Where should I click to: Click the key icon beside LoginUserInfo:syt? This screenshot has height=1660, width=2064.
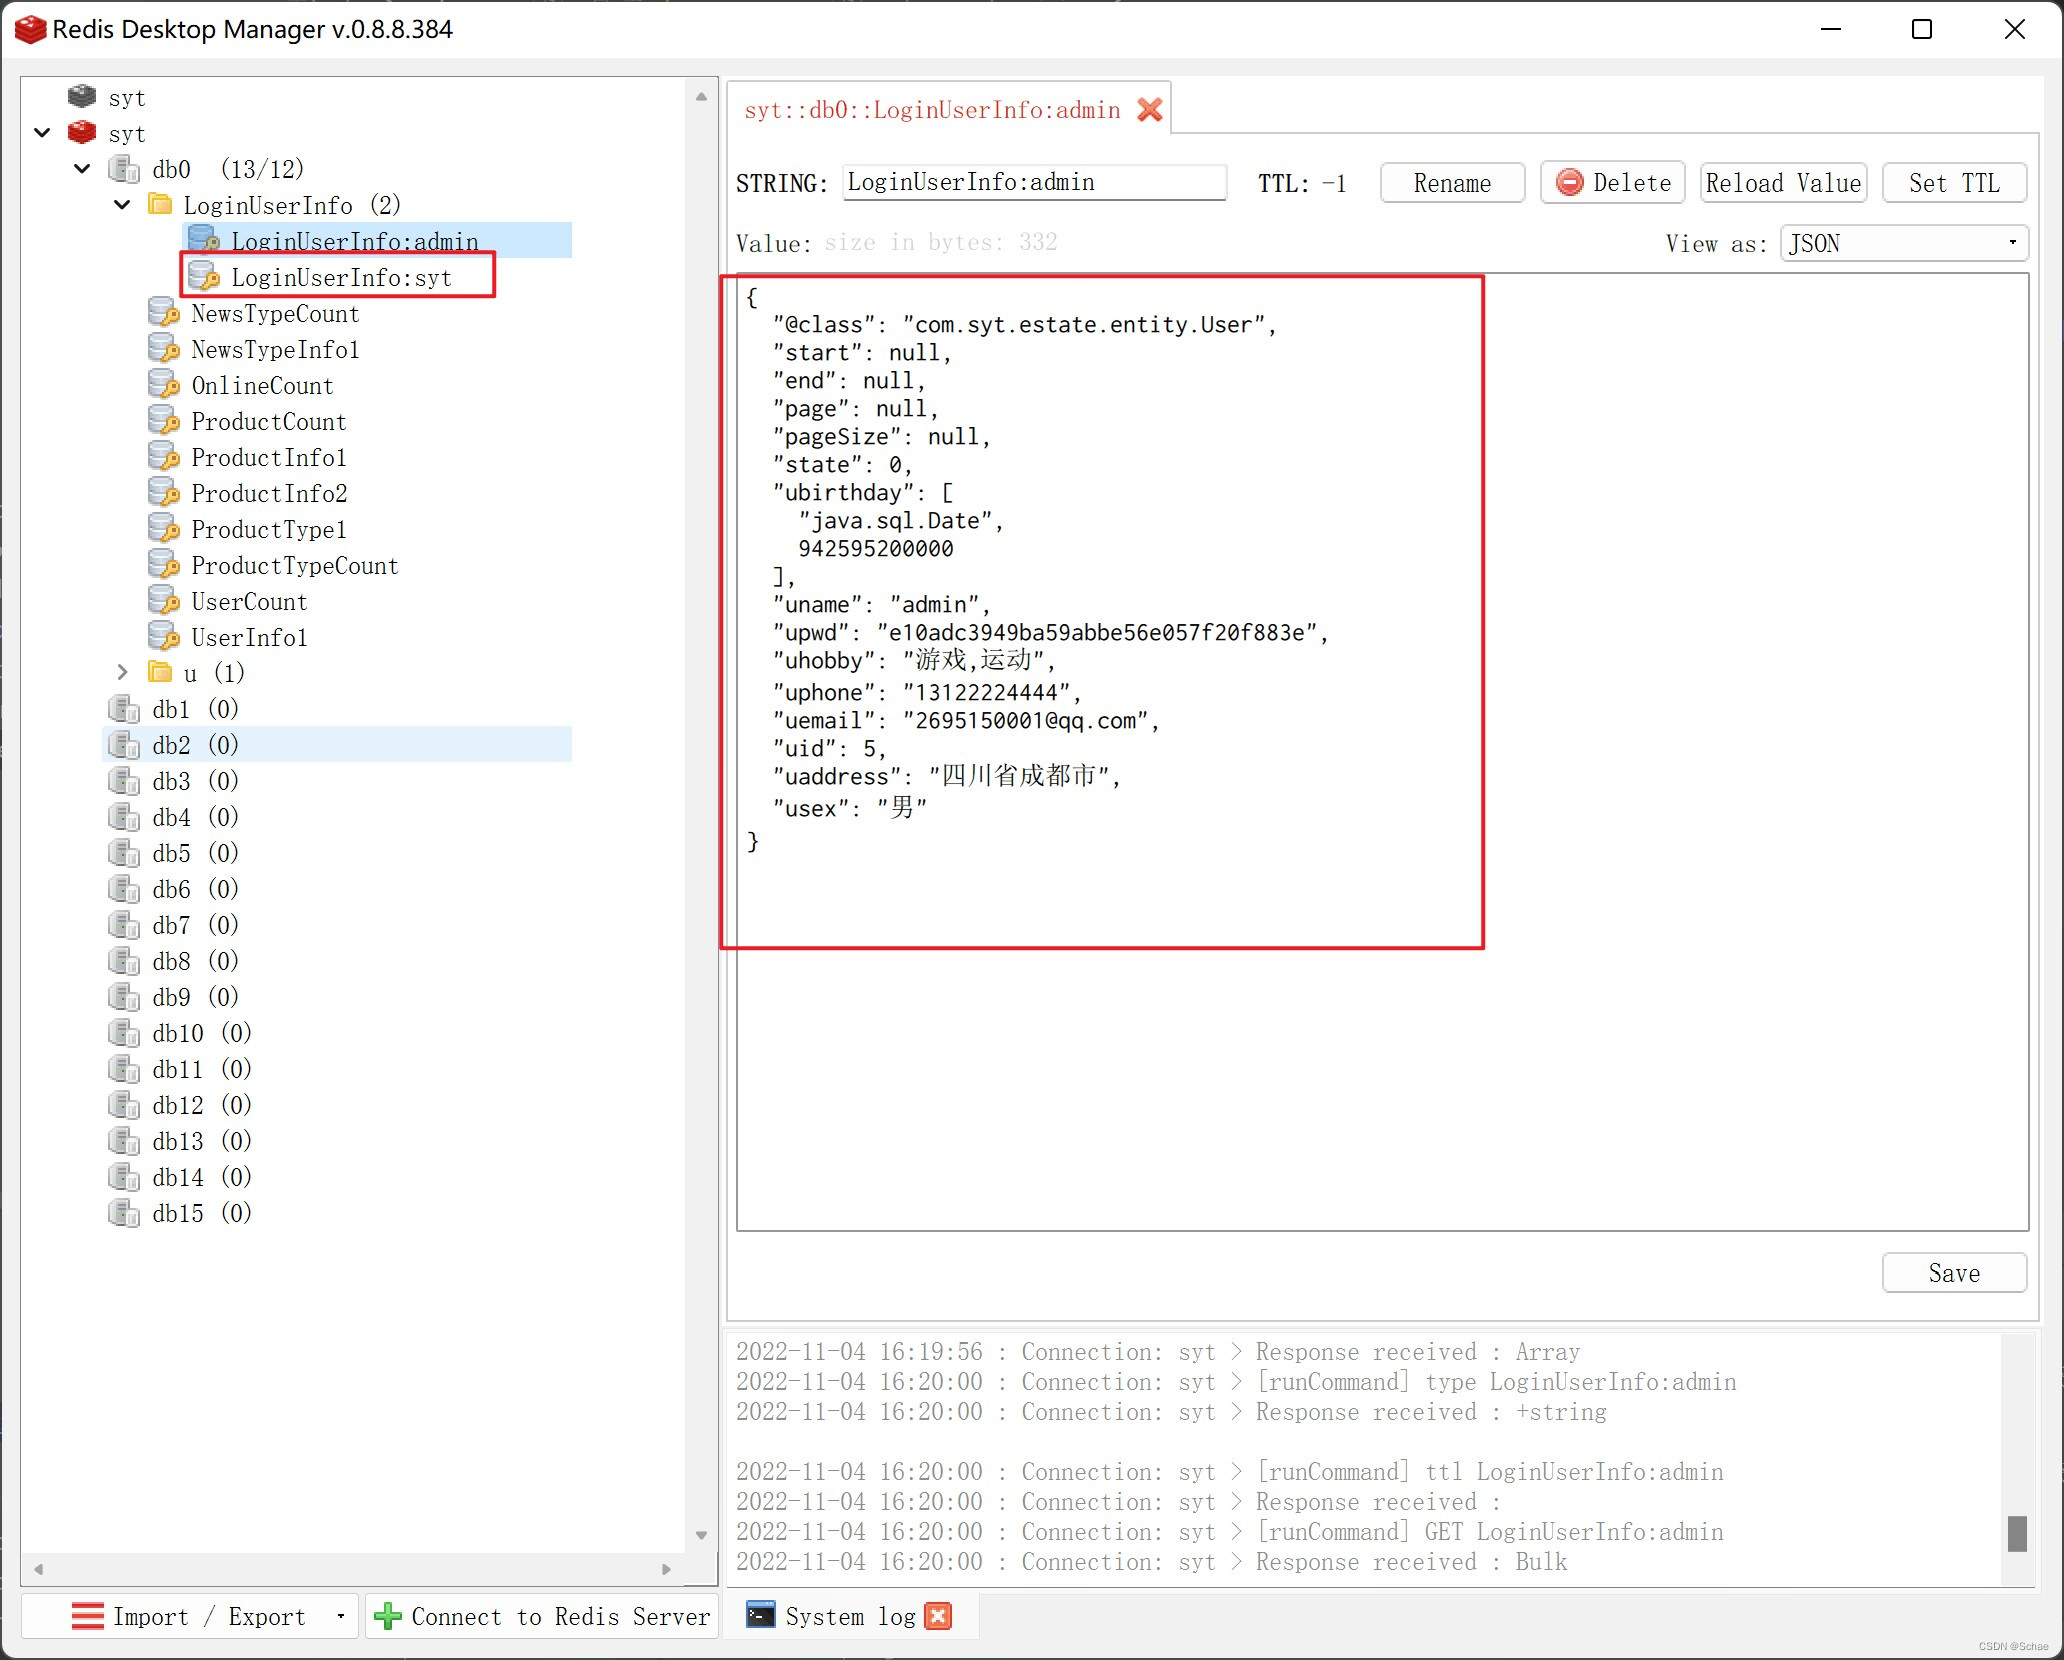click(x=204, y=276)
